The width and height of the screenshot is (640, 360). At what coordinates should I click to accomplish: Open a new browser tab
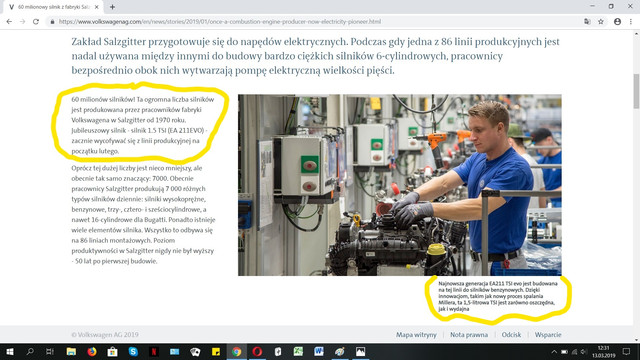click(x=112, y=7)
